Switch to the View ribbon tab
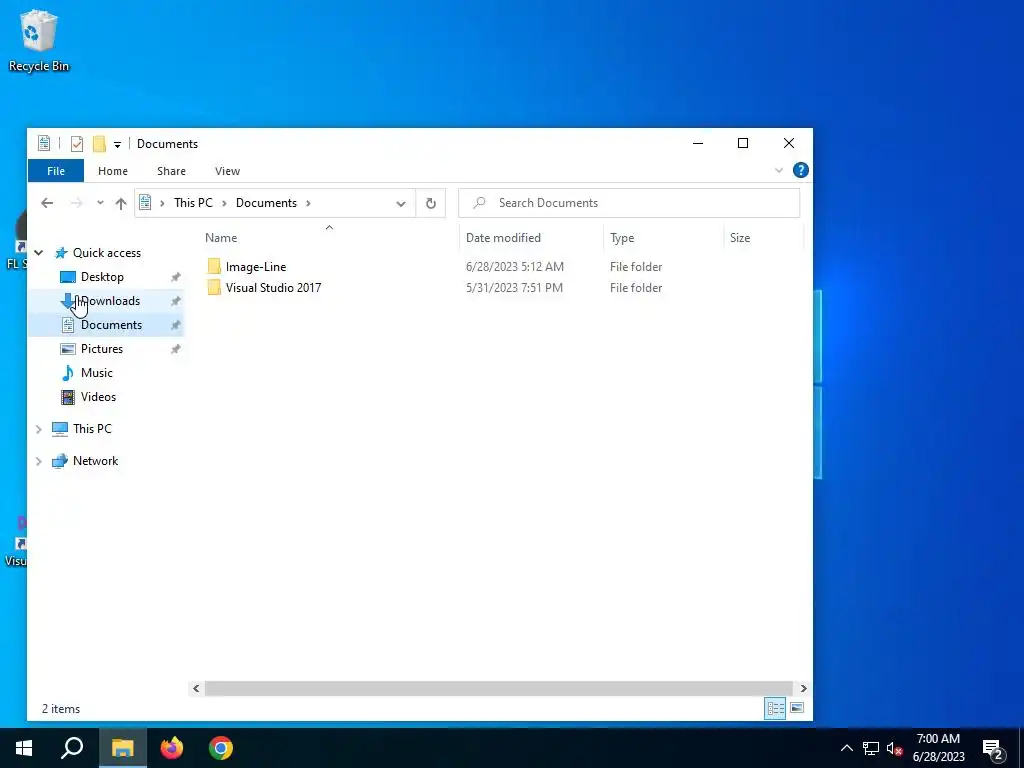The width and height of the screenshot is (1024, 768). click(x=227, y=171)
